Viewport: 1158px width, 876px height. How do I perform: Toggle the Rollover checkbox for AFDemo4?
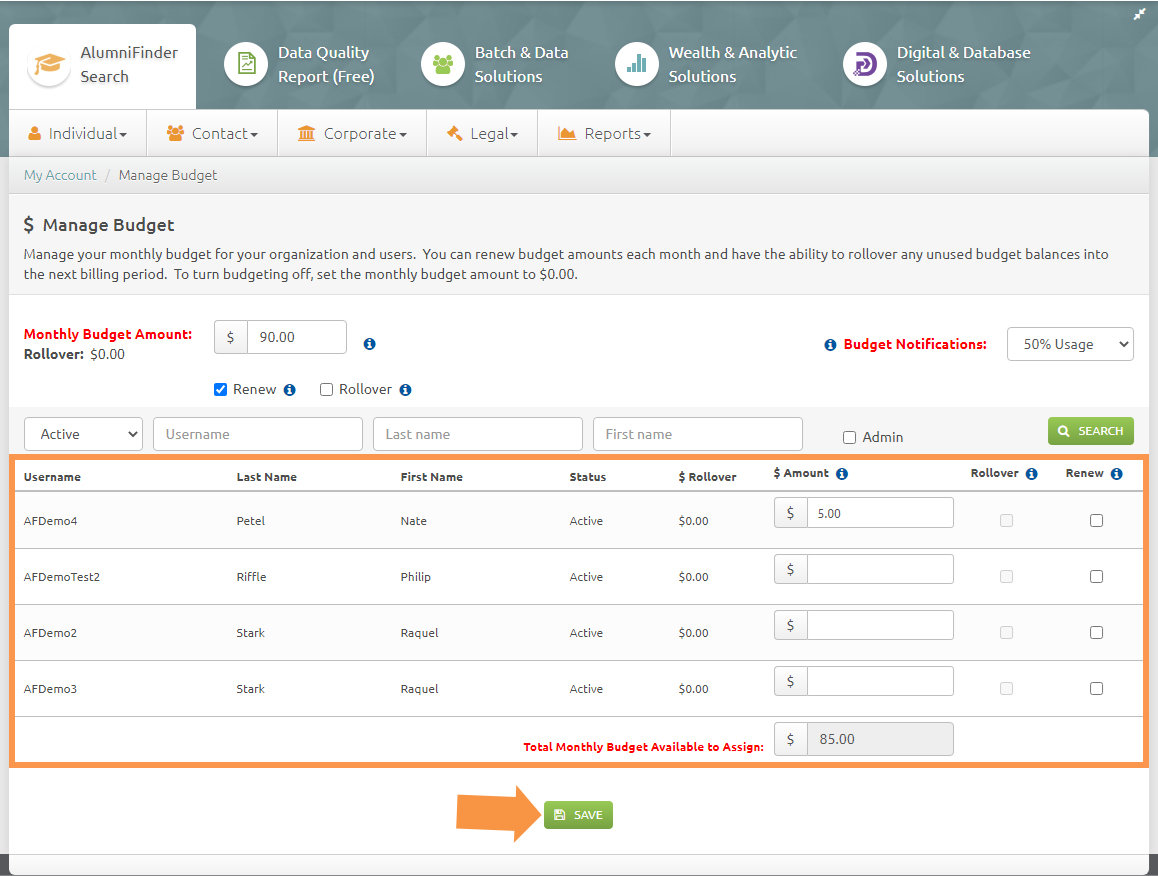coord(1007,521)
